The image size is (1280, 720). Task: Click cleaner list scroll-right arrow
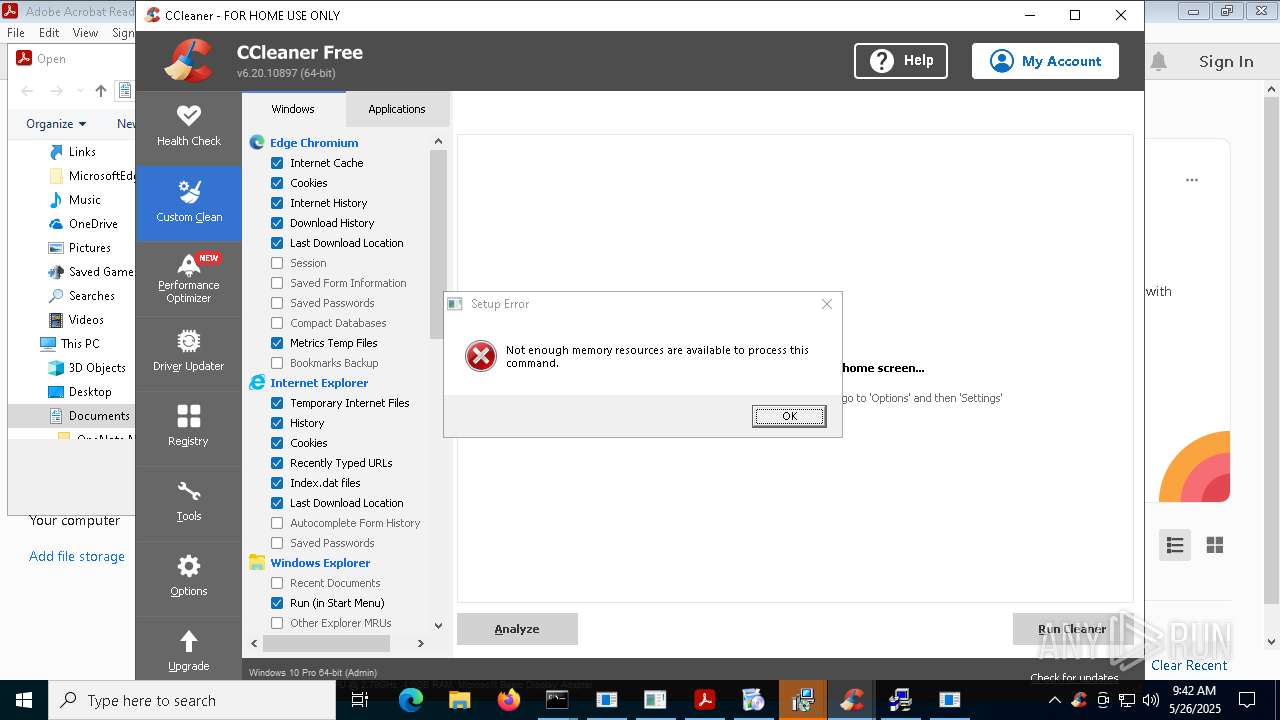coord(421,644)
